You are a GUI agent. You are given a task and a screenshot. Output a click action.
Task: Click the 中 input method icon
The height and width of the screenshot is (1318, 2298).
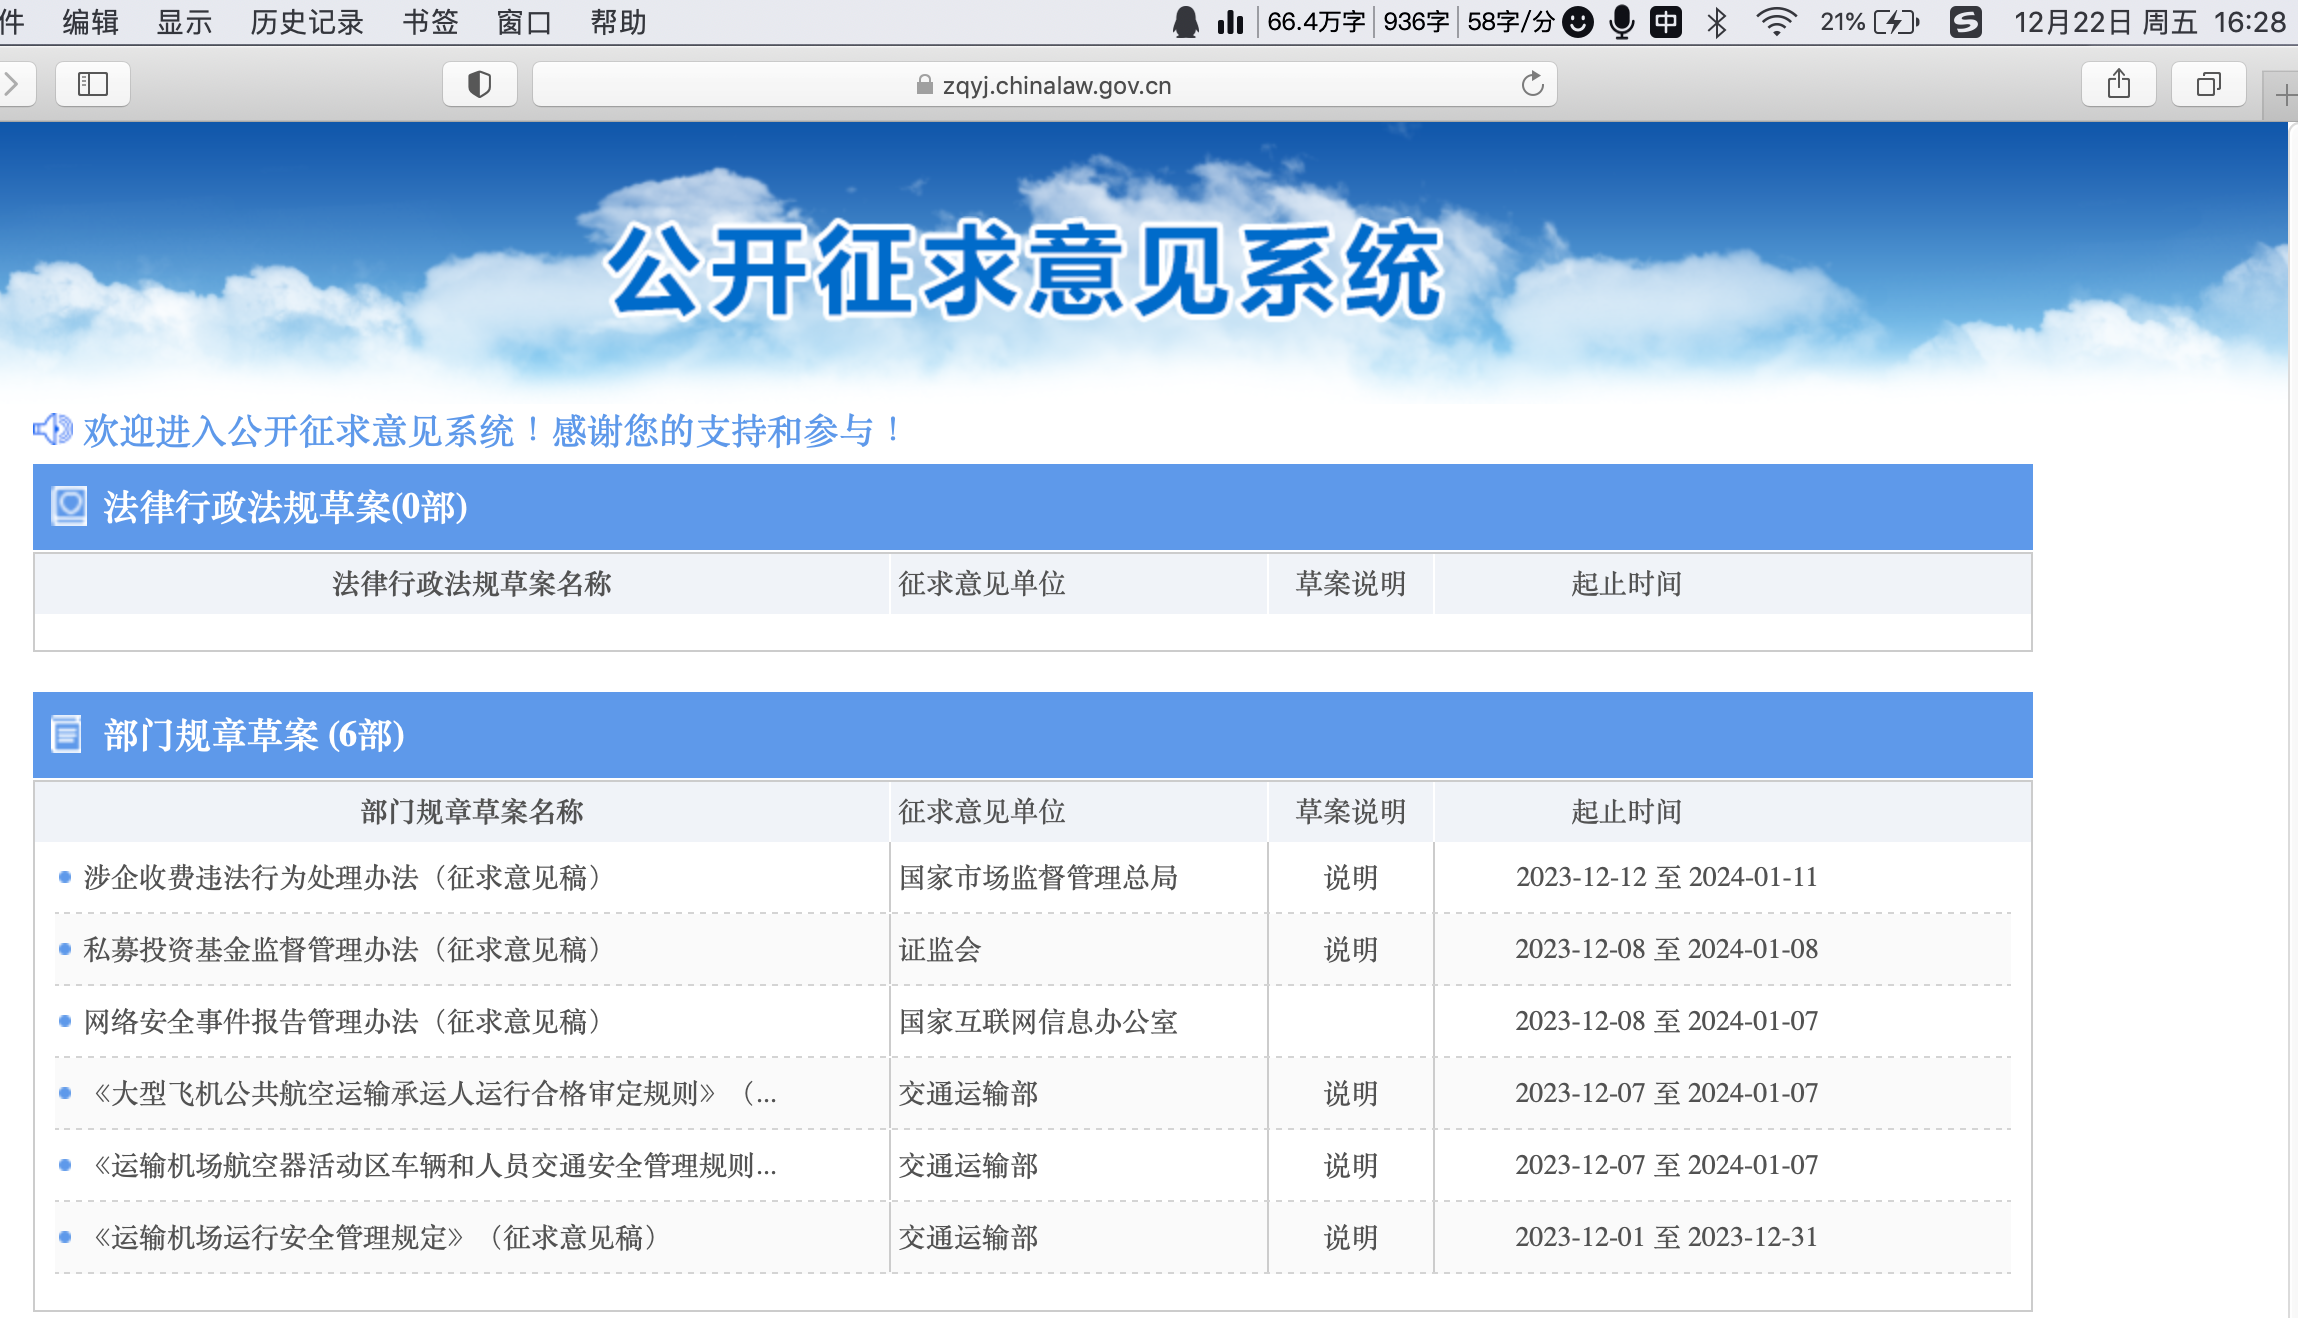click(x=1666, y=22)
